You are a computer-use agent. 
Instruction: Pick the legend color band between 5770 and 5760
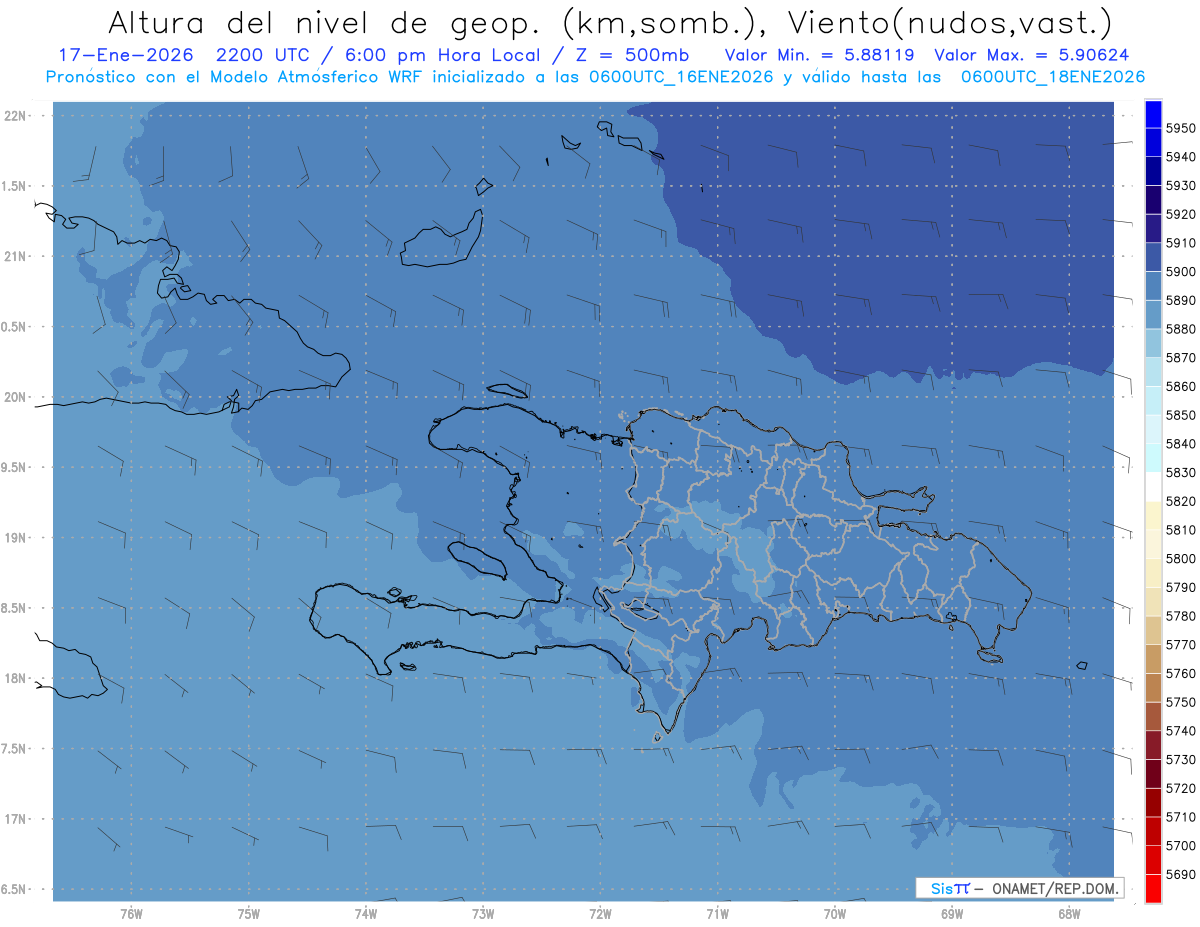point(1153,659)
